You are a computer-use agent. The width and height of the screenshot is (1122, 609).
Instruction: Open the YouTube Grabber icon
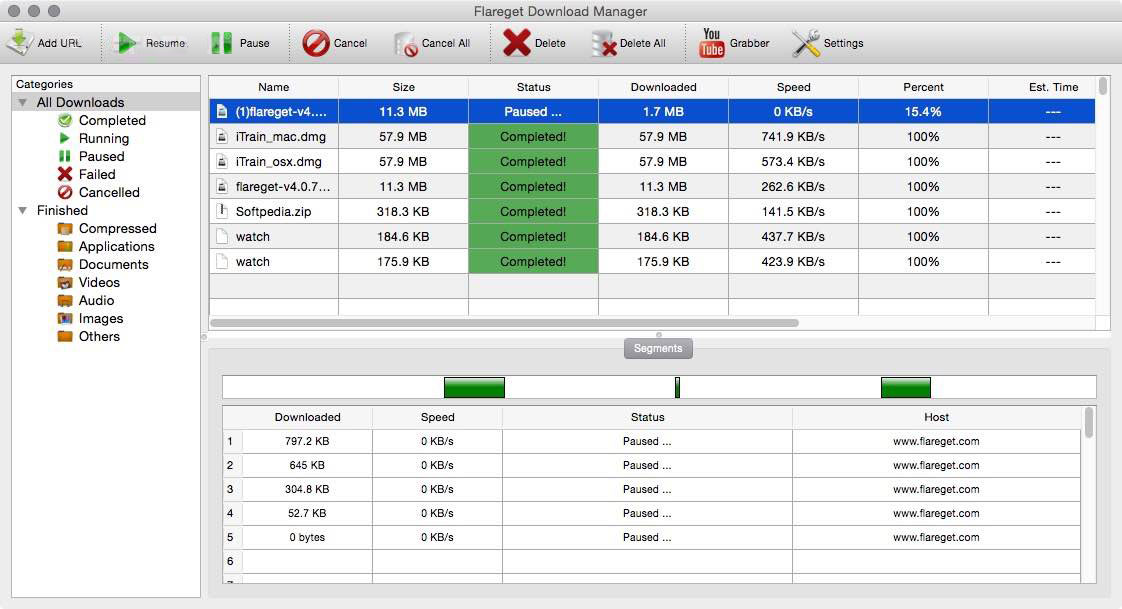[711, 43]
